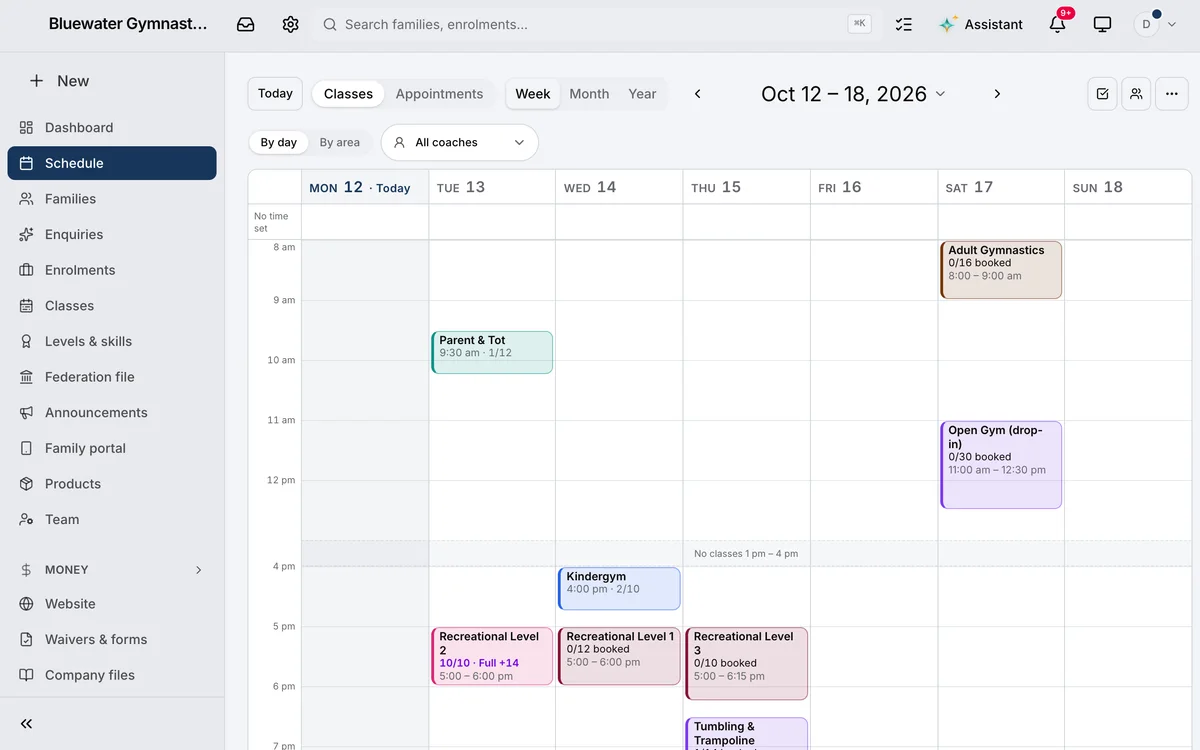Open the task checklist icon
This screenshot has height=750, width=1200.
click(904, 24)
